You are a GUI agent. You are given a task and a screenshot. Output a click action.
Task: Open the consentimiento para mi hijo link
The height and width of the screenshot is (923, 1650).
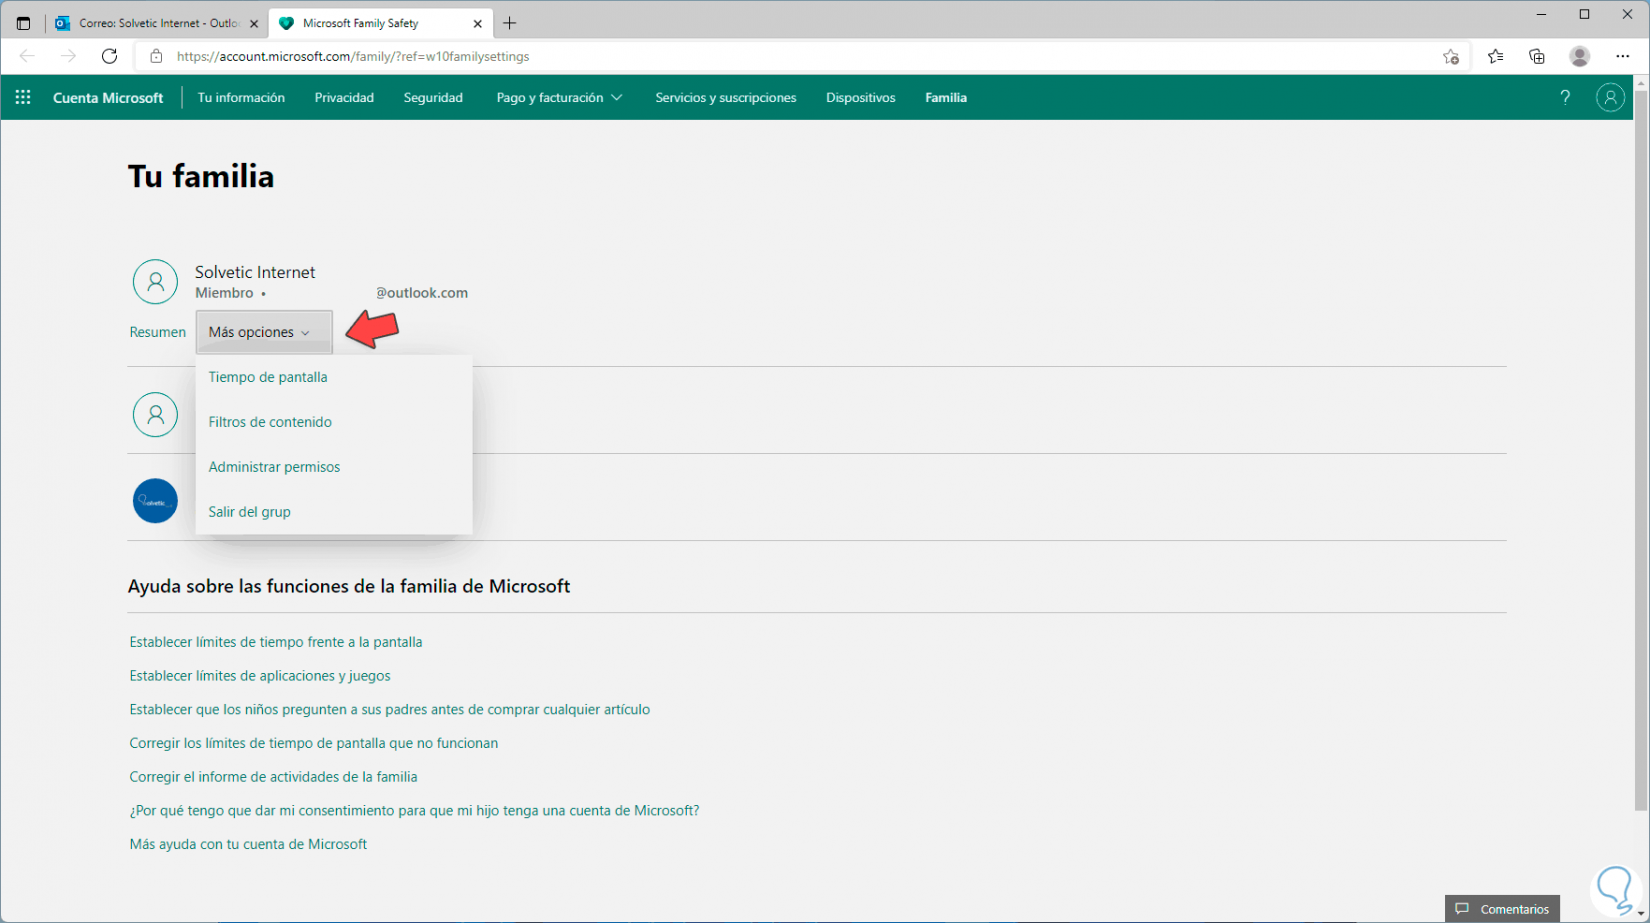click(x=414, y=811)
